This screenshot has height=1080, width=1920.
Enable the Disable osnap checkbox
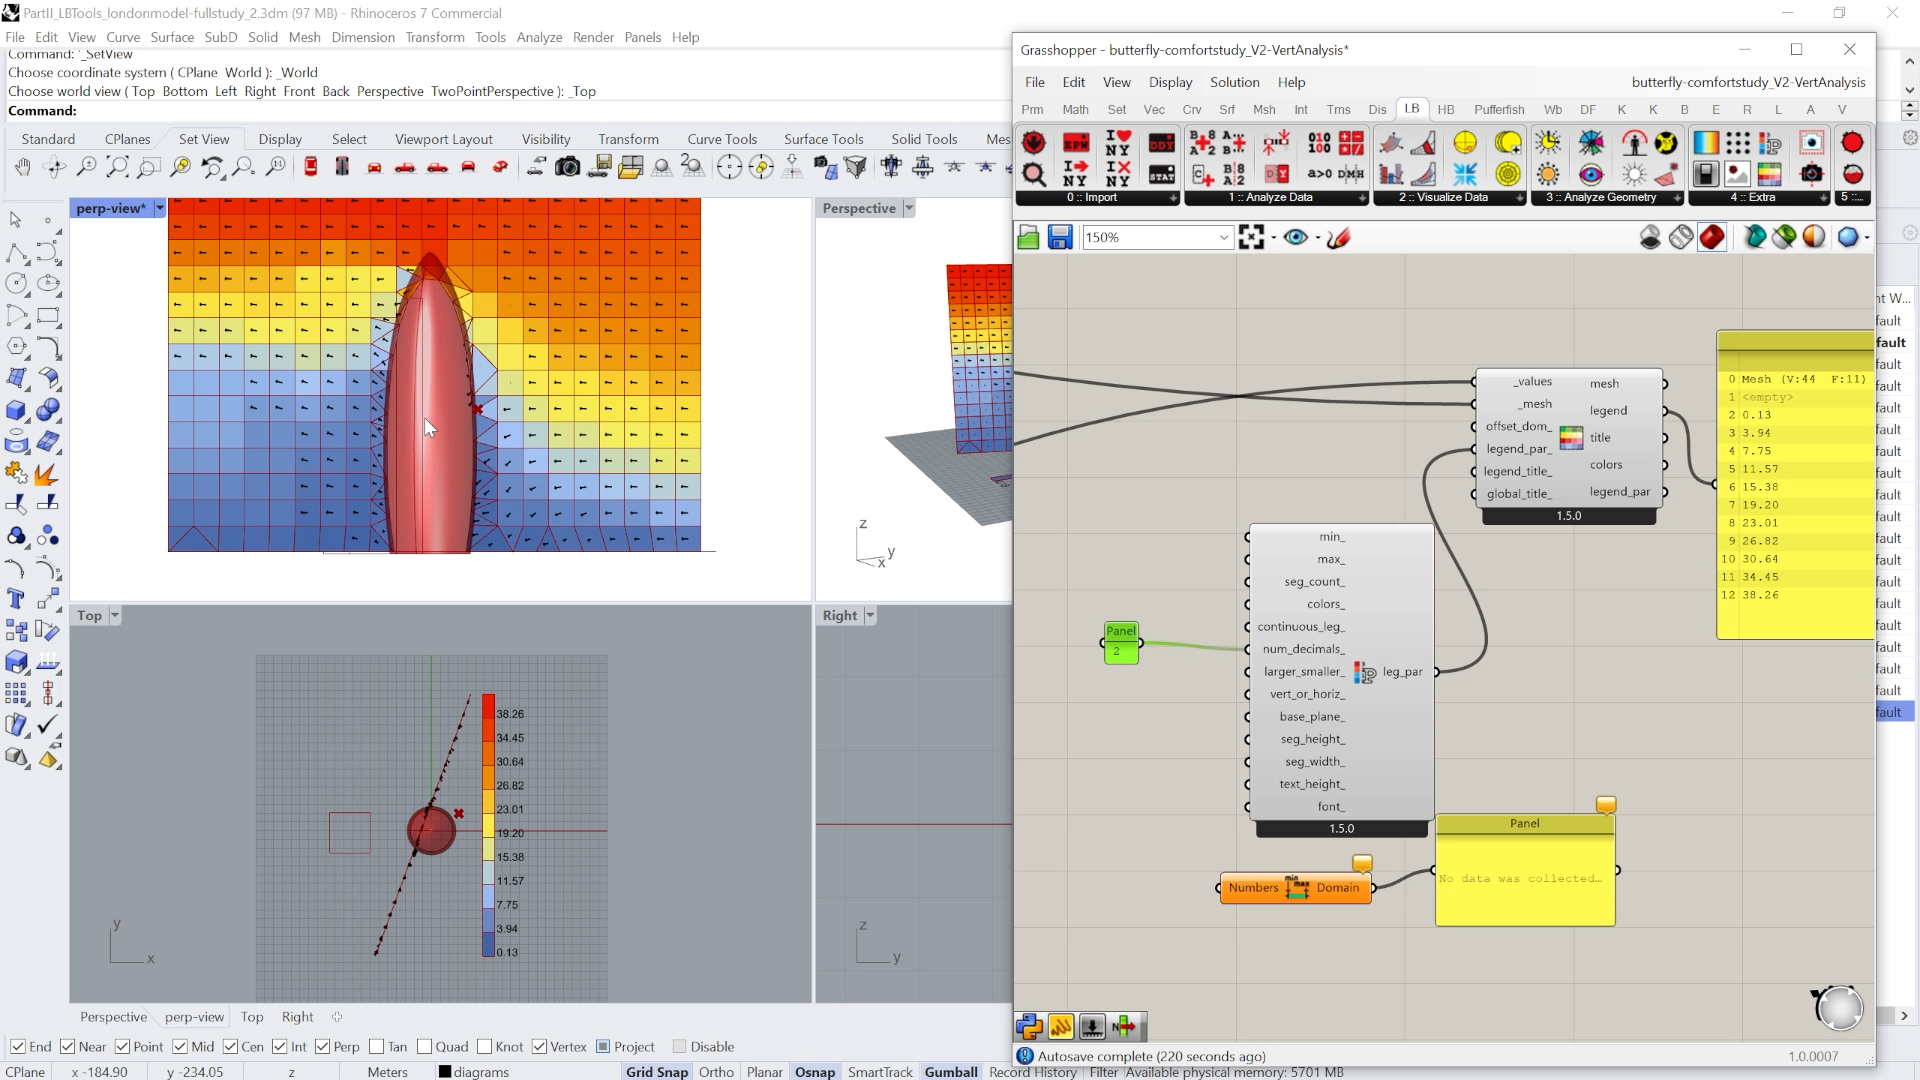[x=680, y=1046]
